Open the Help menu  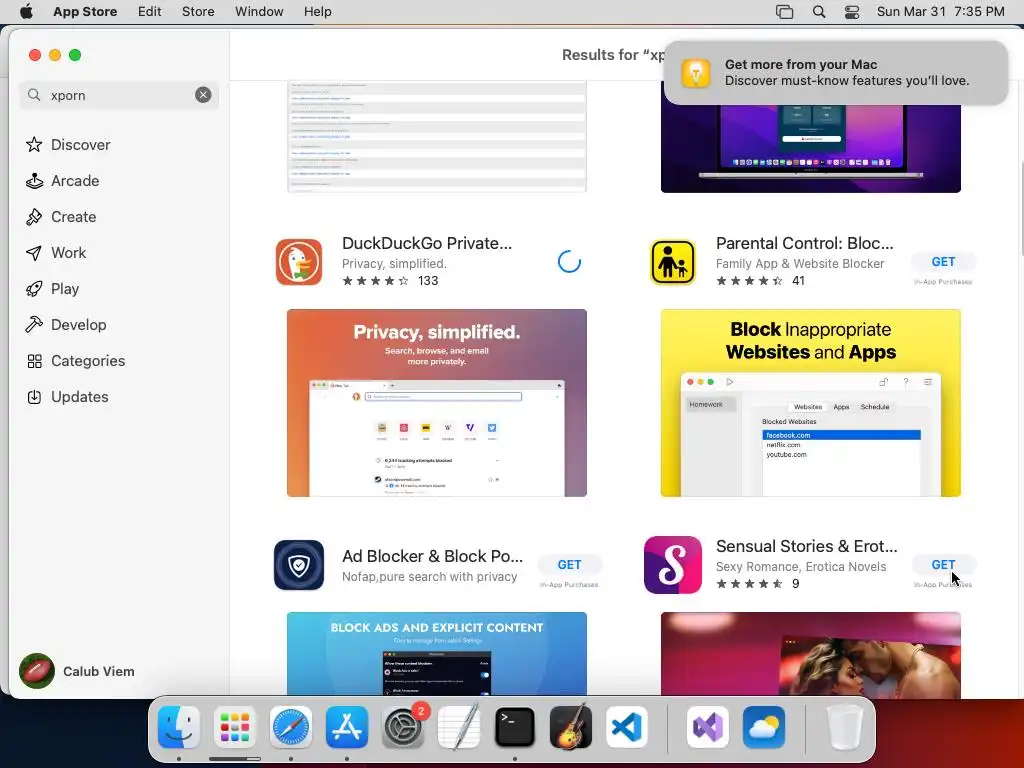click(x=317, y=11)
